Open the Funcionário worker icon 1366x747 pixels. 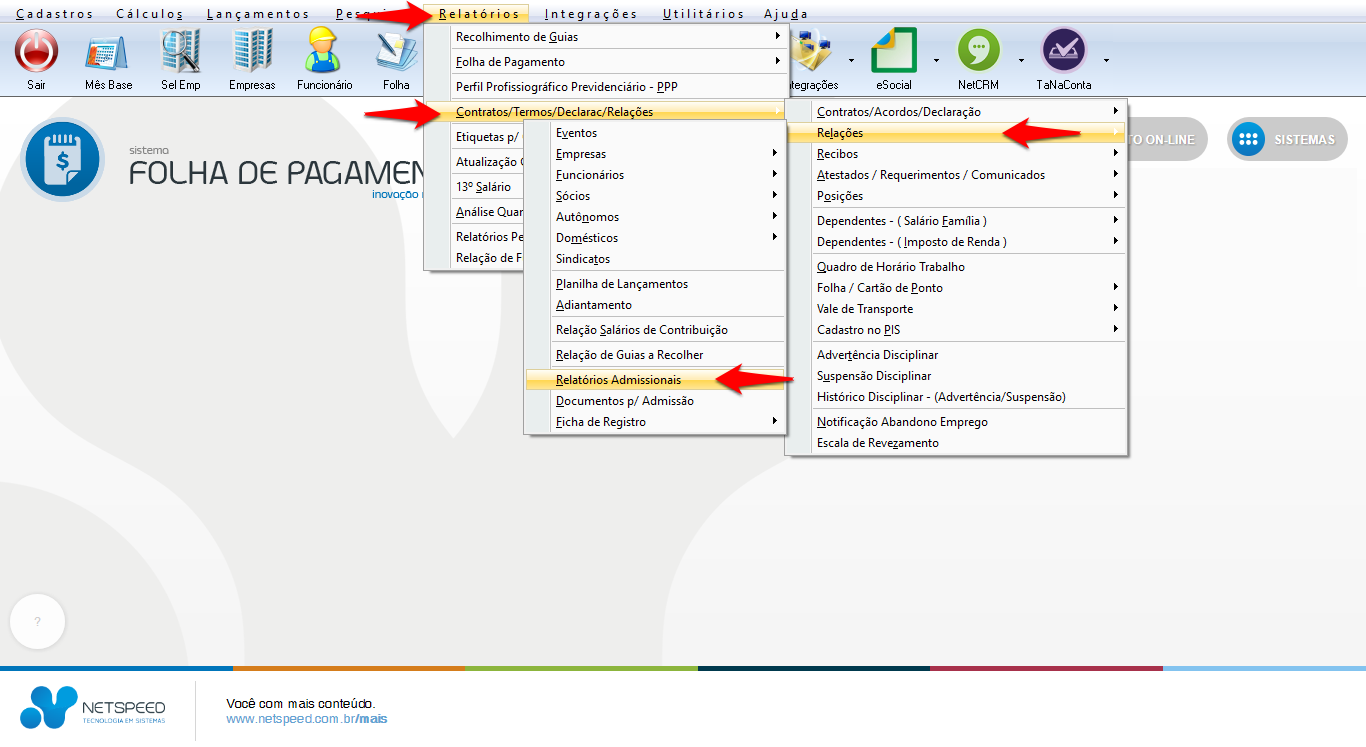click(x=324, y=52)
